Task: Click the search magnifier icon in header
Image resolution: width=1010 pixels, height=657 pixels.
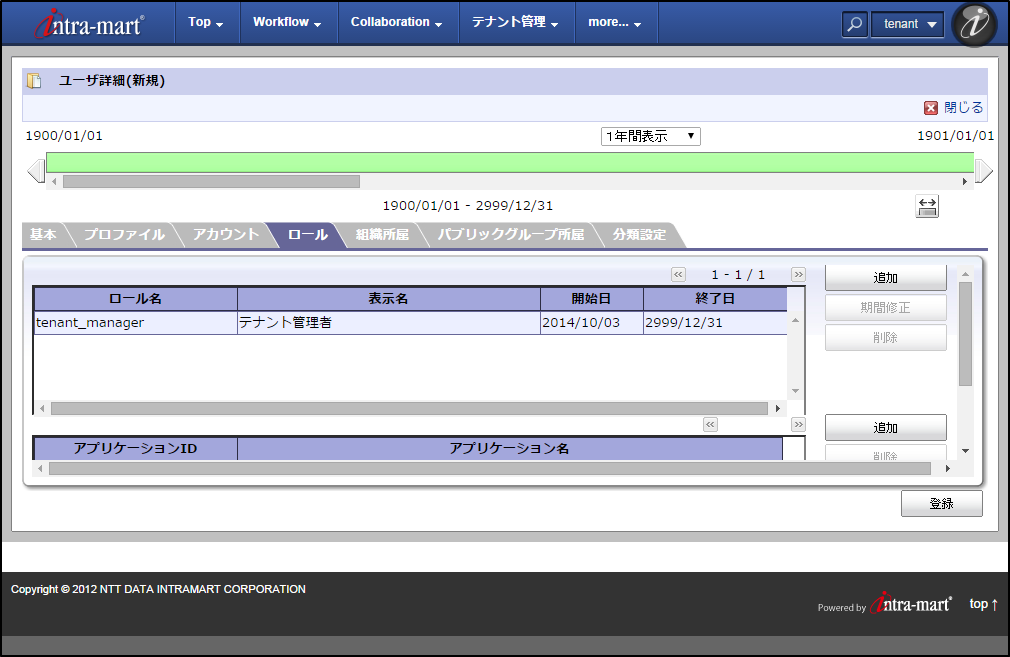Action: [x=854, y=24]
